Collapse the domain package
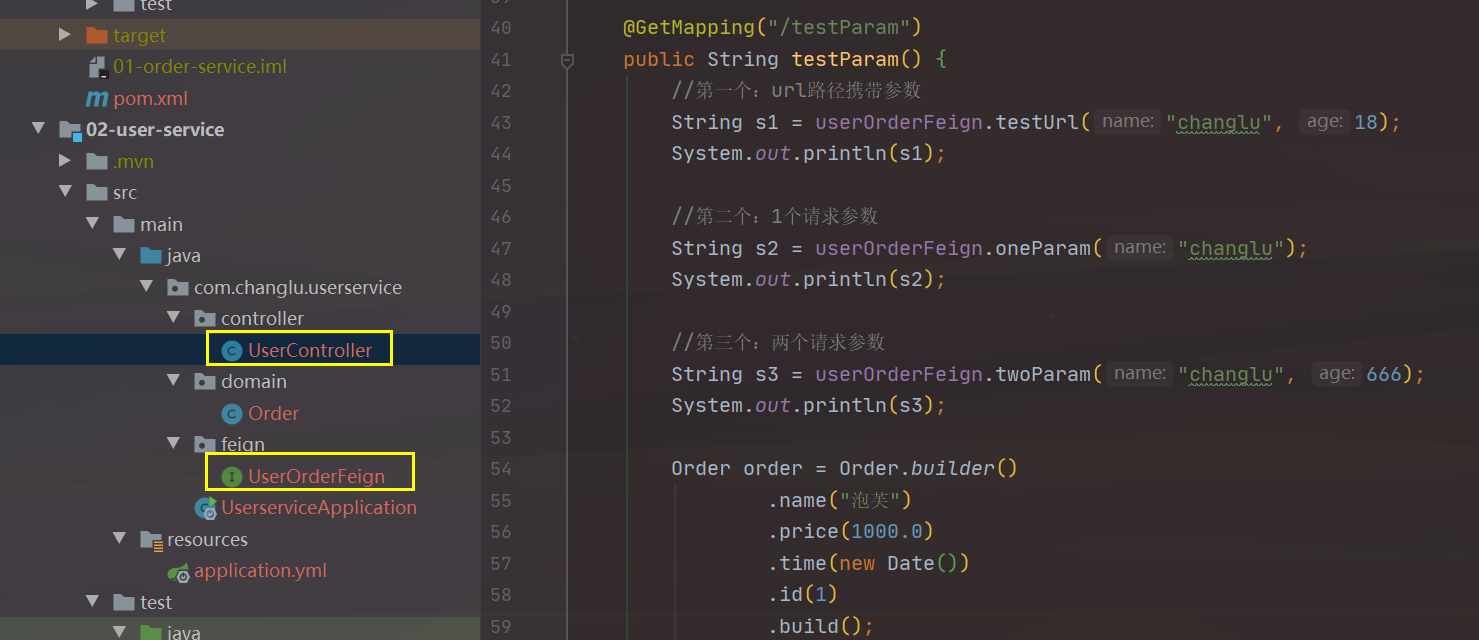The image size is (1479, 640). coord(173,381)
